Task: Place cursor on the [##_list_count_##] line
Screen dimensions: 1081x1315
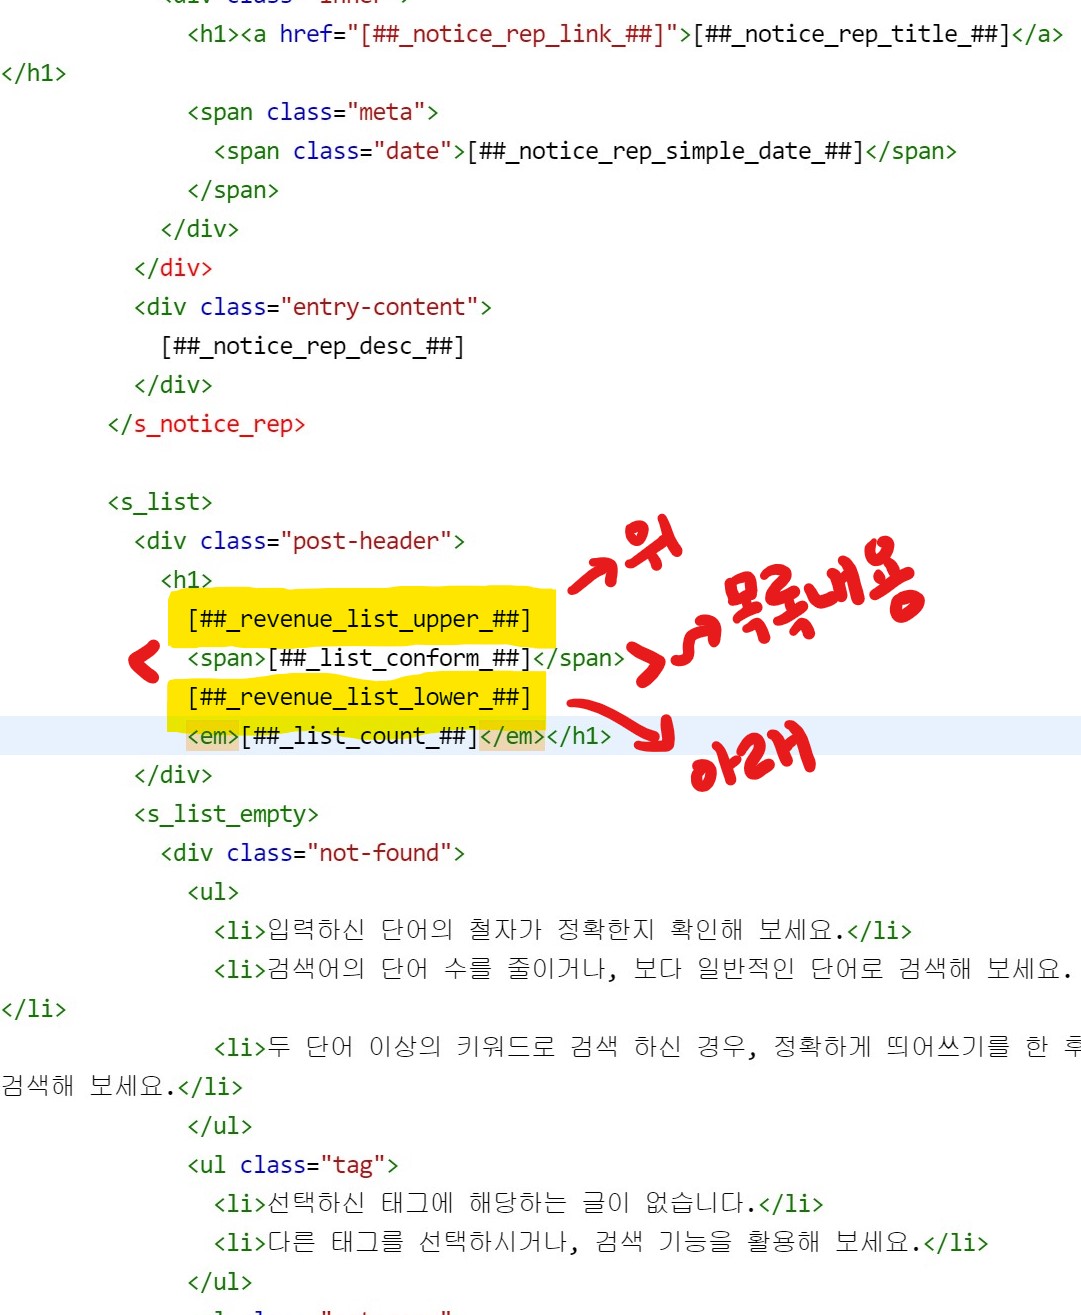Action: (398, 736)
